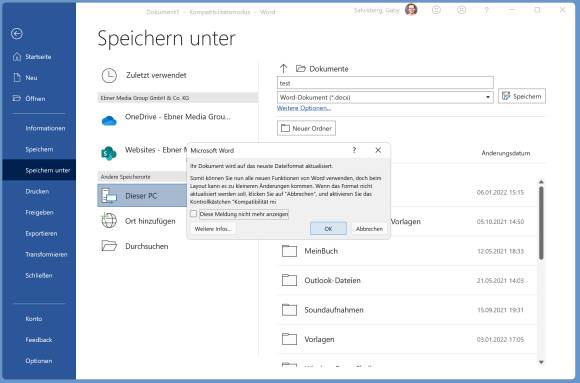Open the Drucken page
580x383 pixels.
pos(37,191)
